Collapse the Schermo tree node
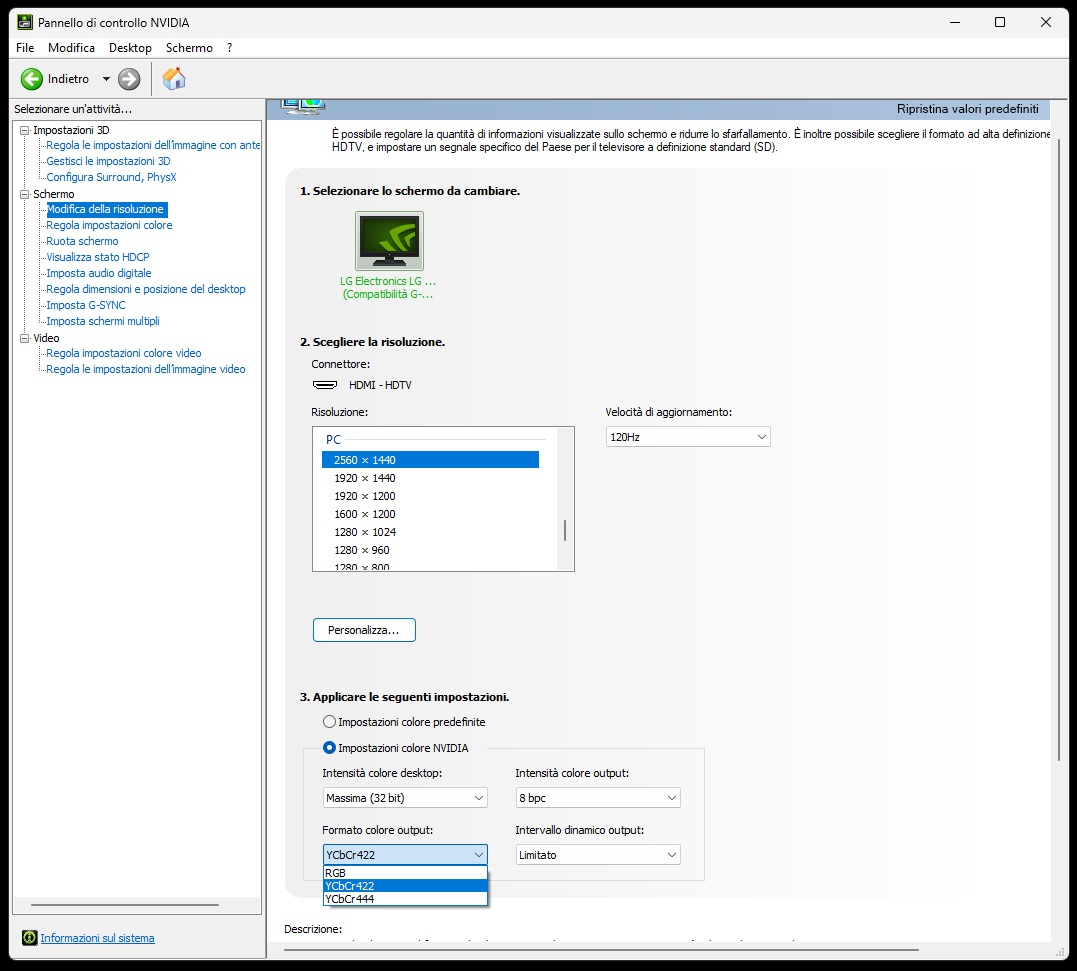 point(25,194)
